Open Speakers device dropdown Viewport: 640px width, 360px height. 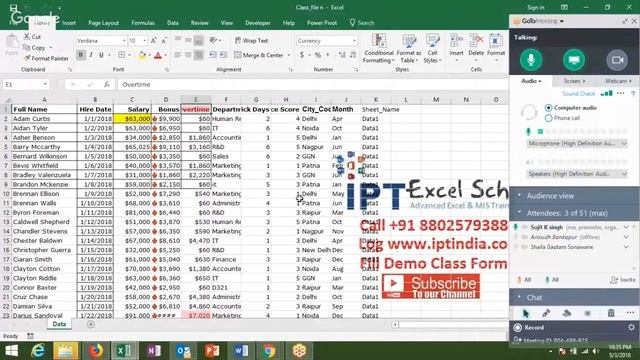pos(576,174)
